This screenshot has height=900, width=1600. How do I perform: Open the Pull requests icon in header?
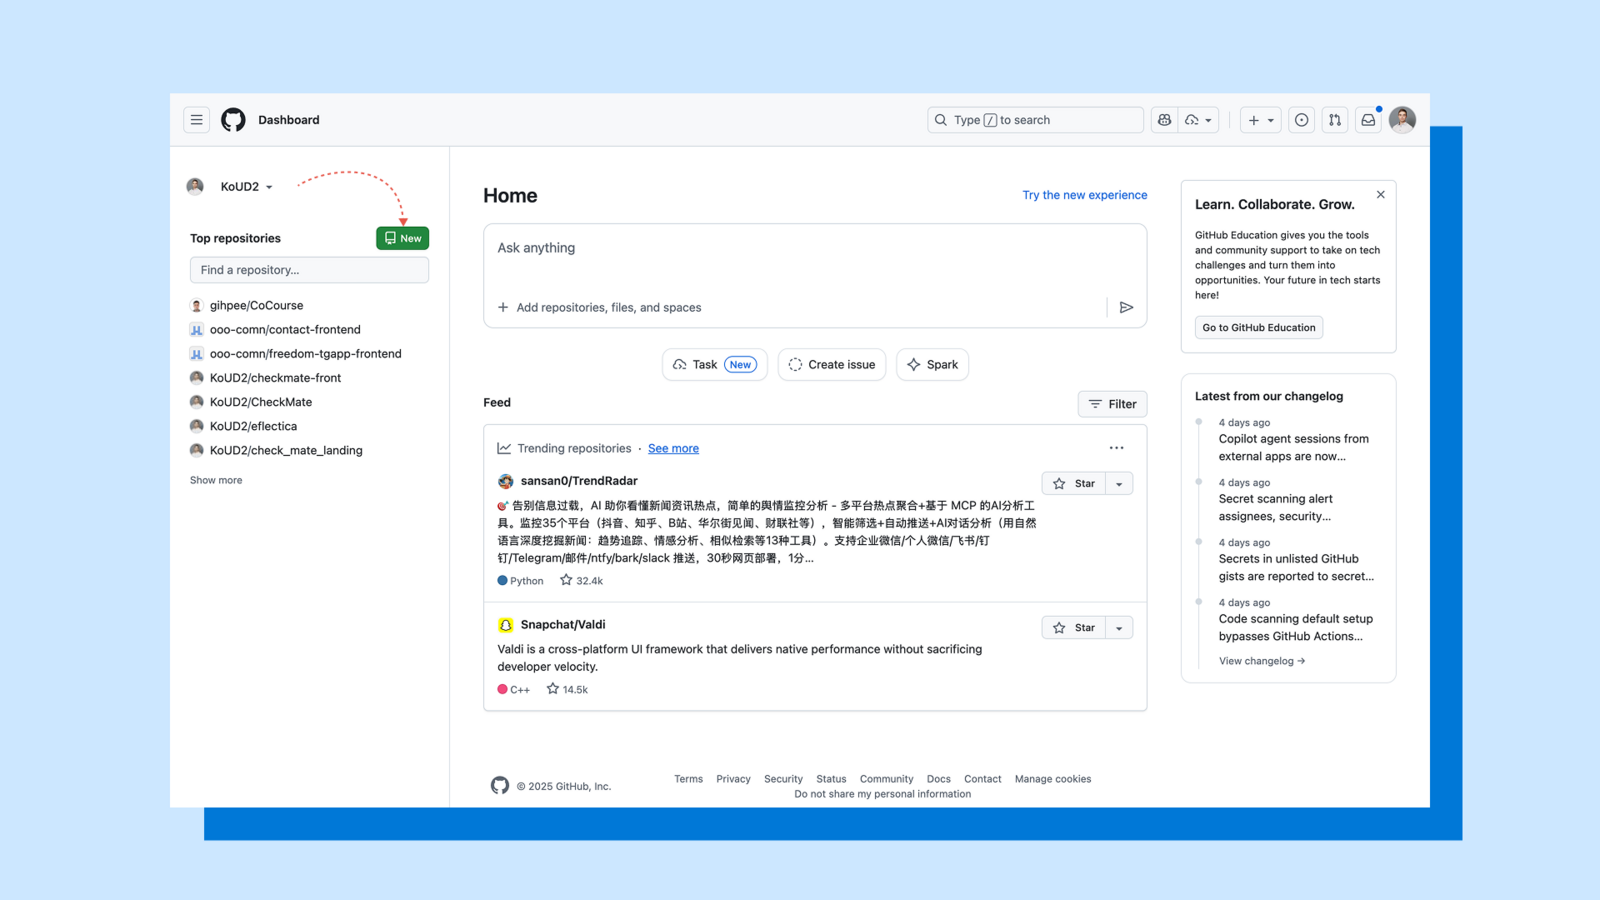1335,120
